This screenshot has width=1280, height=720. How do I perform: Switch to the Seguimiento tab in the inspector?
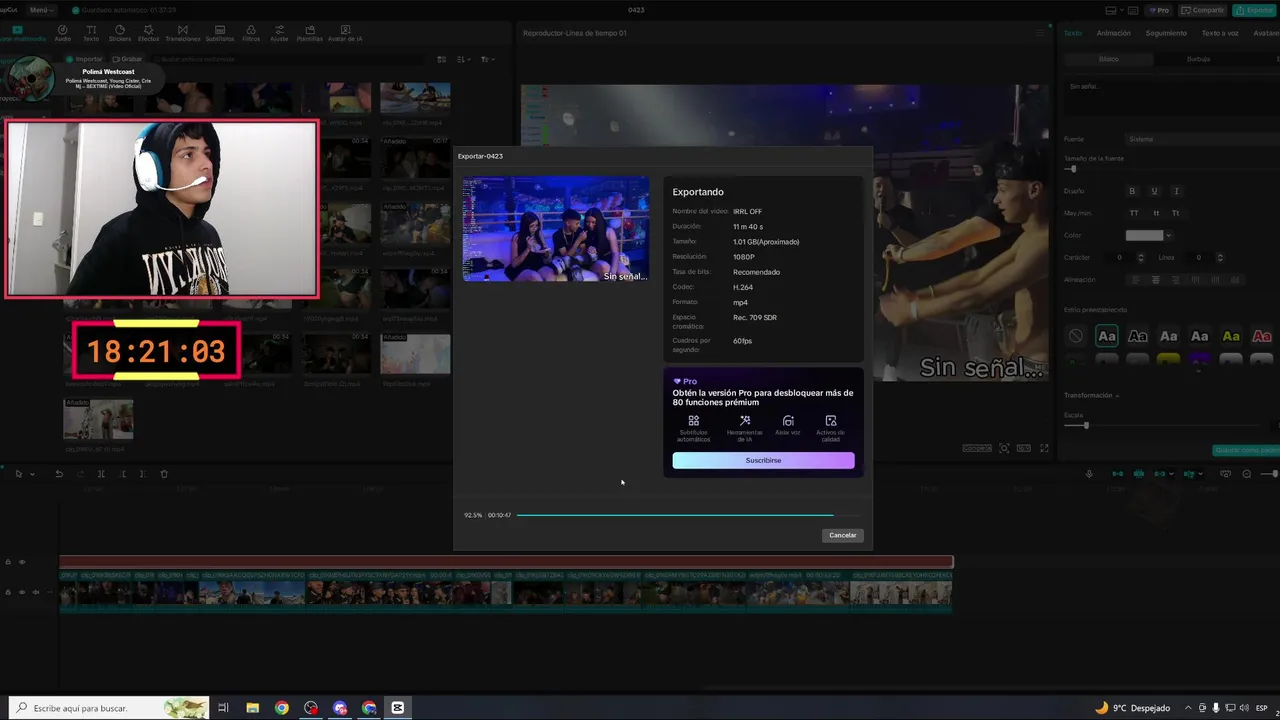1166,33
